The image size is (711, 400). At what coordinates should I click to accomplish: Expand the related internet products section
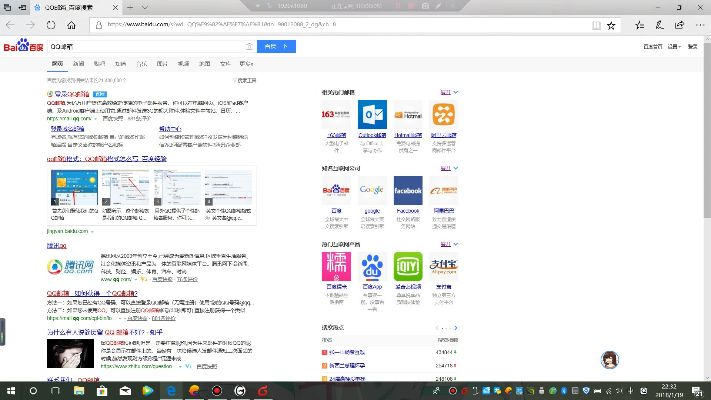coord(449,244)
